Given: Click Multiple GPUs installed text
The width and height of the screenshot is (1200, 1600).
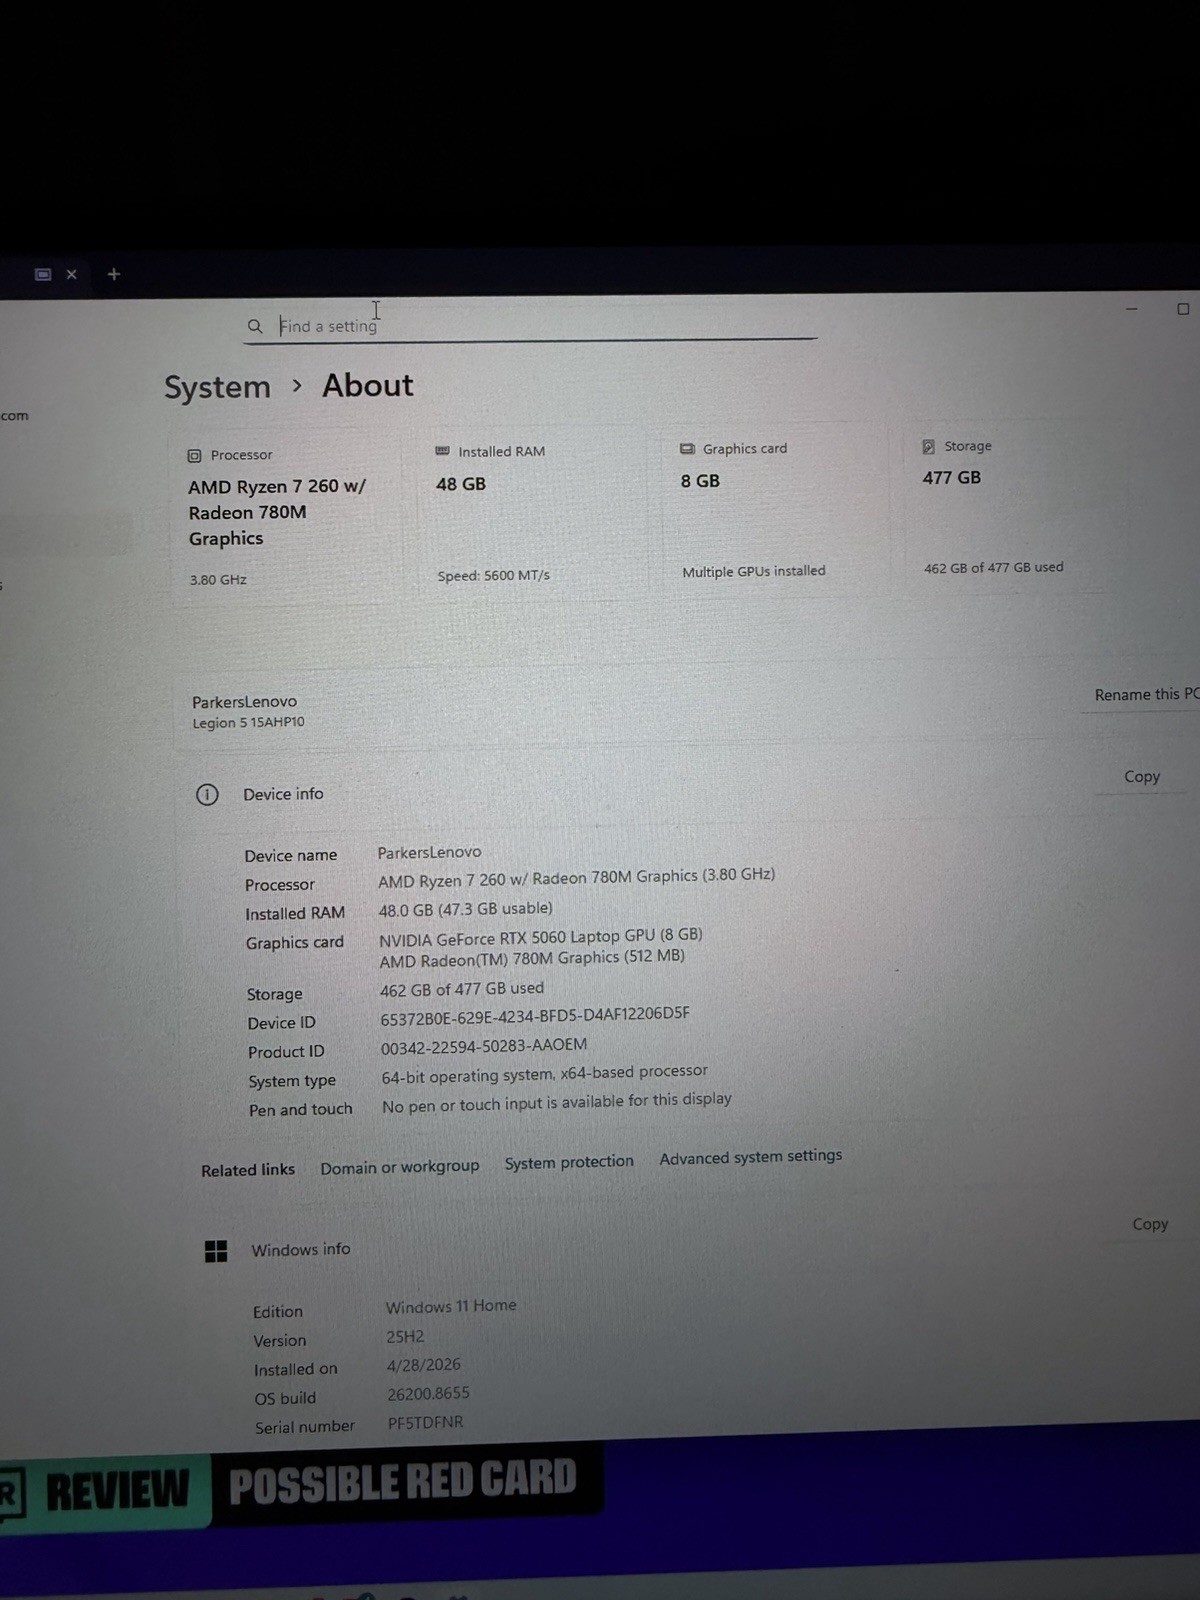Looking at the screenshot, I should [x=754, y=571].
